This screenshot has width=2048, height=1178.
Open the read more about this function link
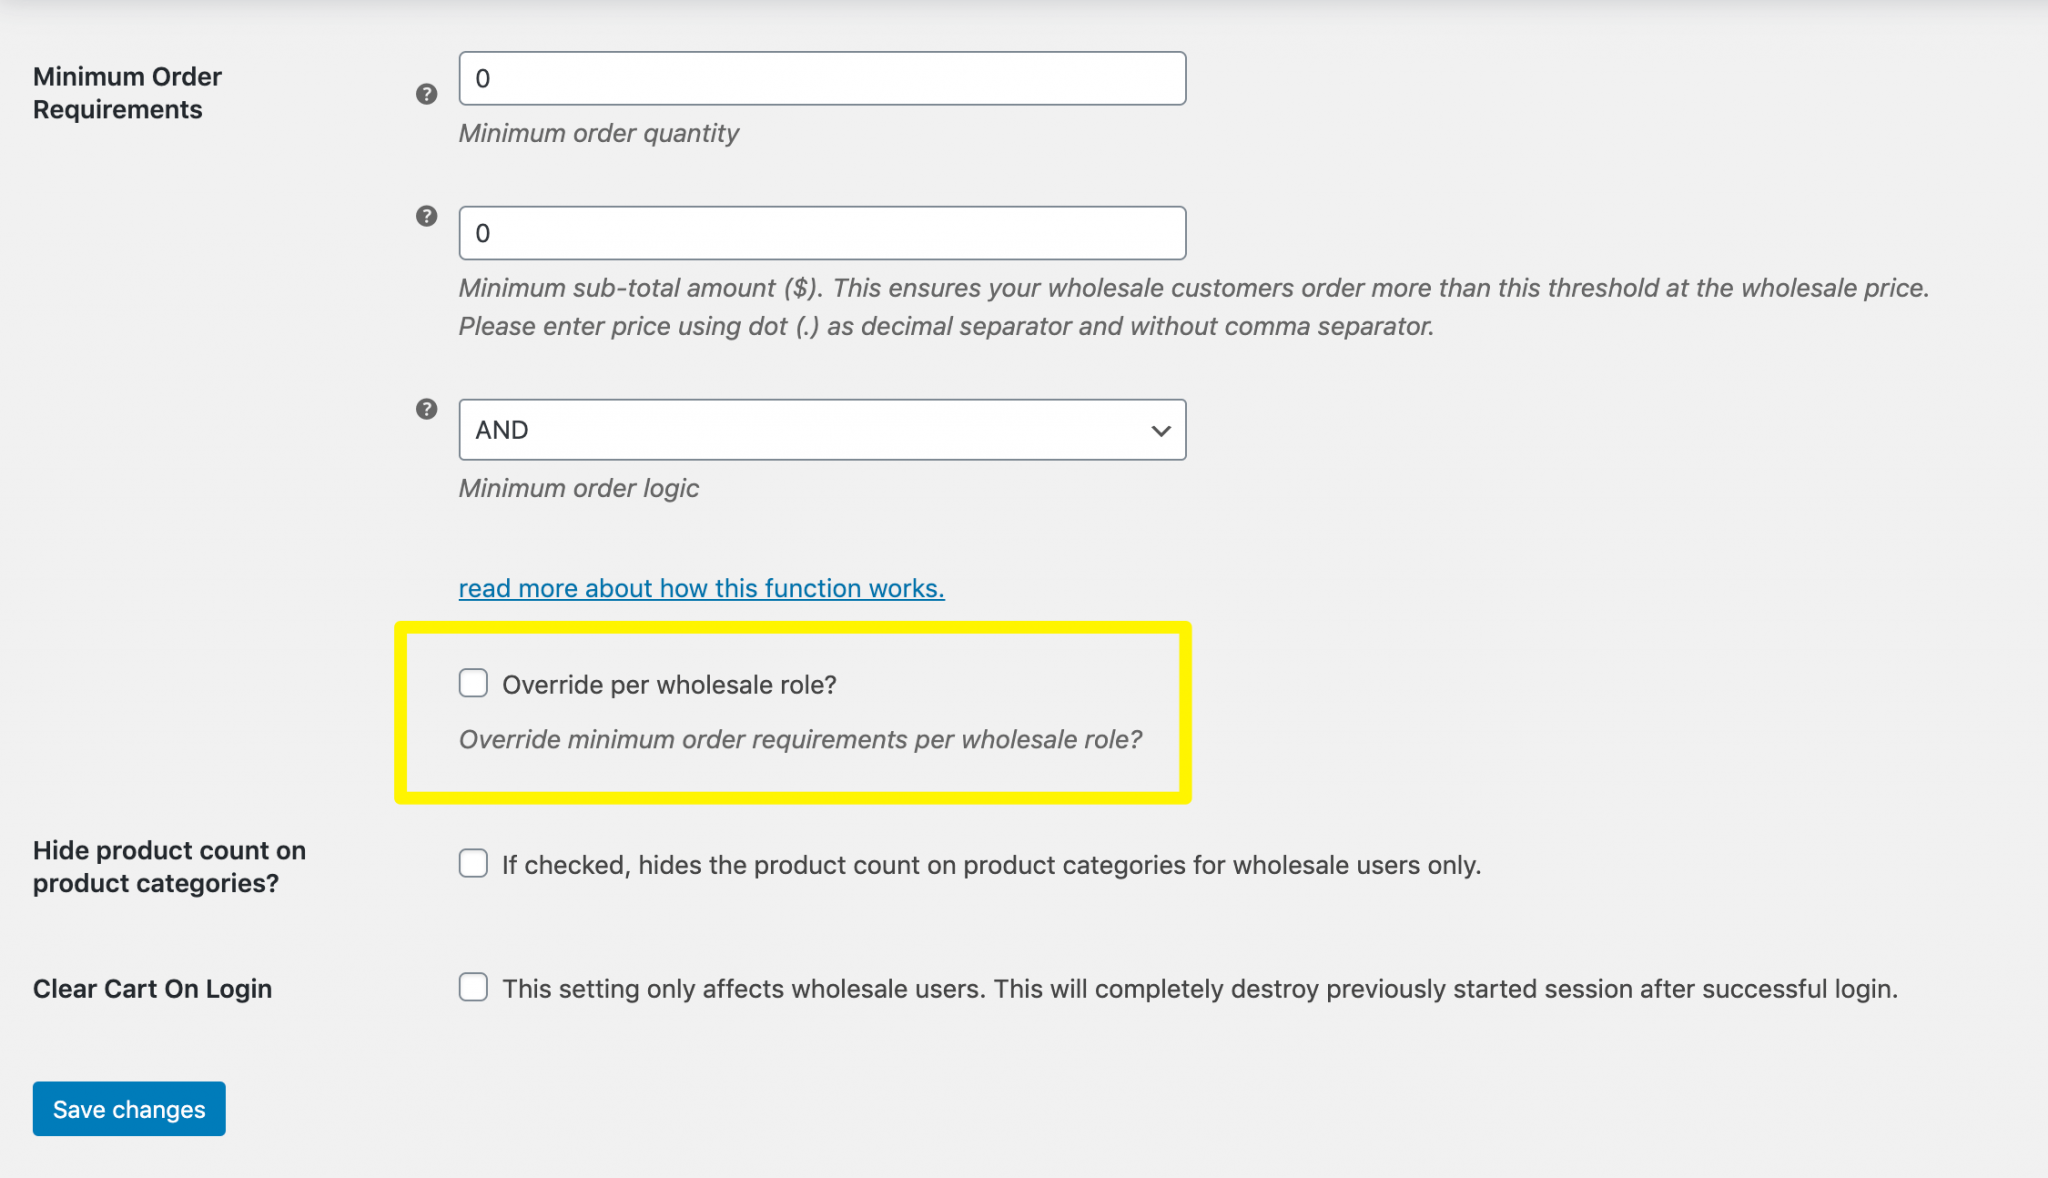tap(701, 588)
